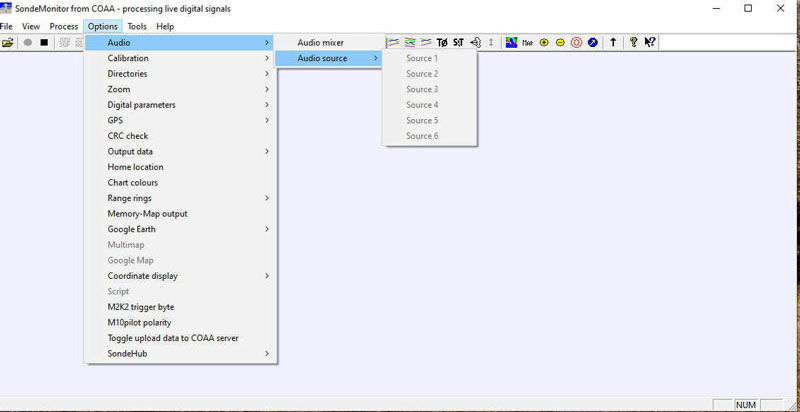Image resolution: width=800 pixels, height=412 pixels.
Task: Expand the Google Earth submenu
Action: point(180,229)
